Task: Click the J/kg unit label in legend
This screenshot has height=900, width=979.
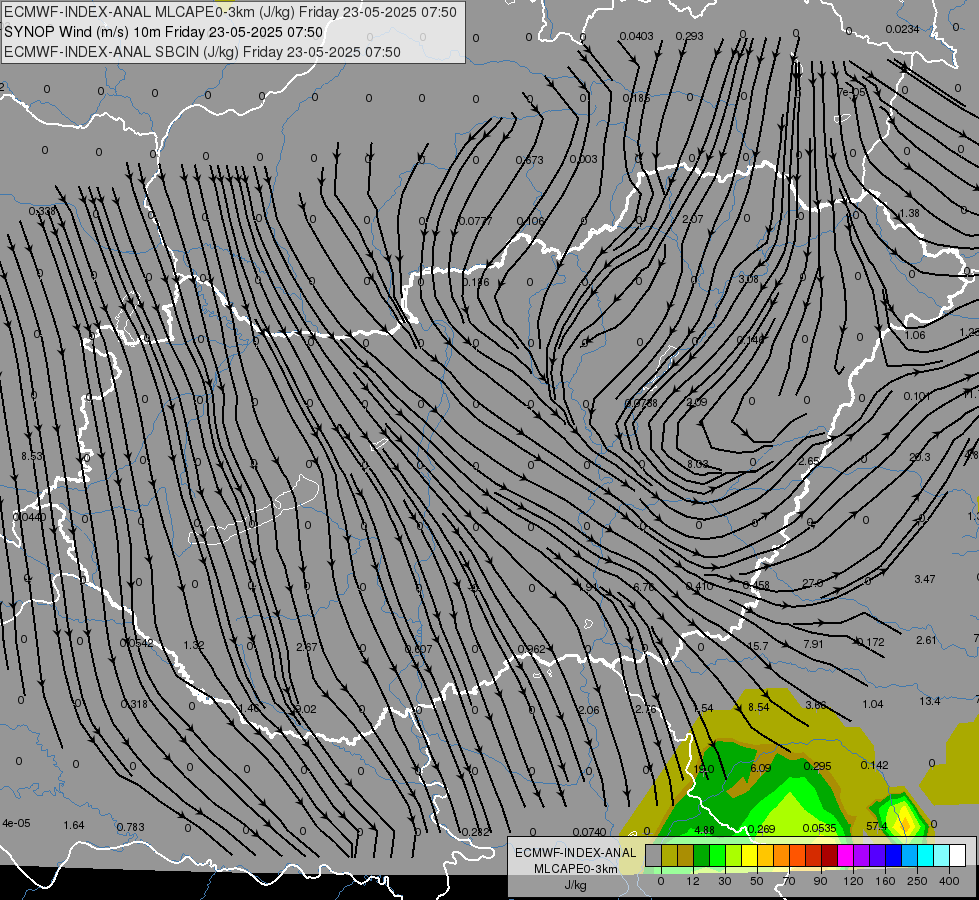Action: (x=575, y=885)
